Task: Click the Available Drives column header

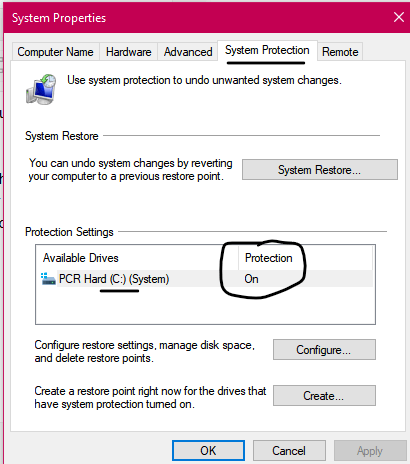Action: point(137,258)
